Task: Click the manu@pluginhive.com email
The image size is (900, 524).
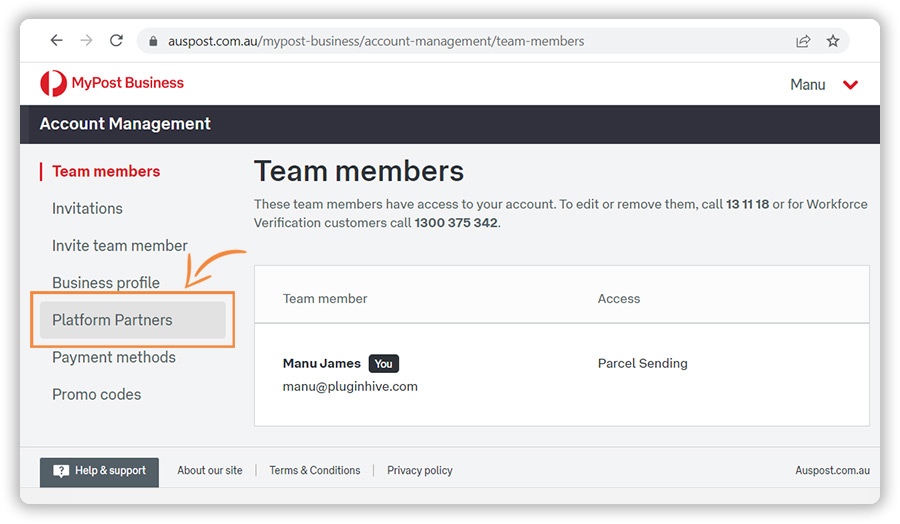Action: coord(350,387)
